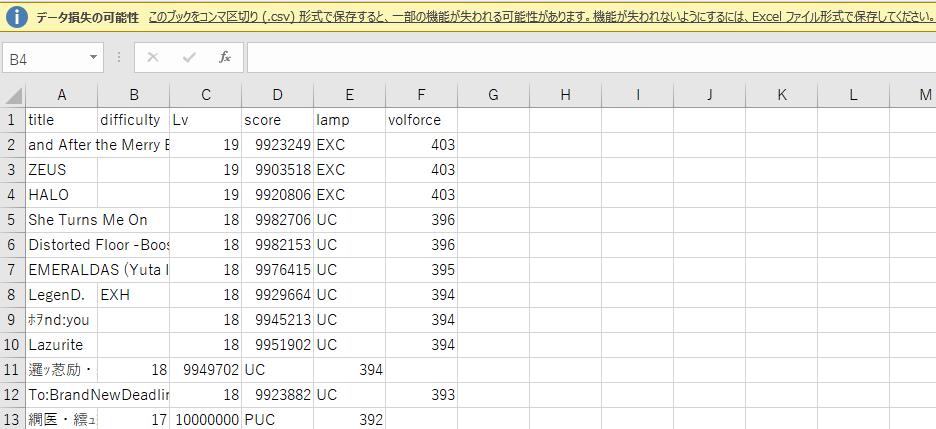Image resolution: width=936 pixels, height=429 pixels.
Task: Click the Lazurite title cell
Action: pos(61,345)
